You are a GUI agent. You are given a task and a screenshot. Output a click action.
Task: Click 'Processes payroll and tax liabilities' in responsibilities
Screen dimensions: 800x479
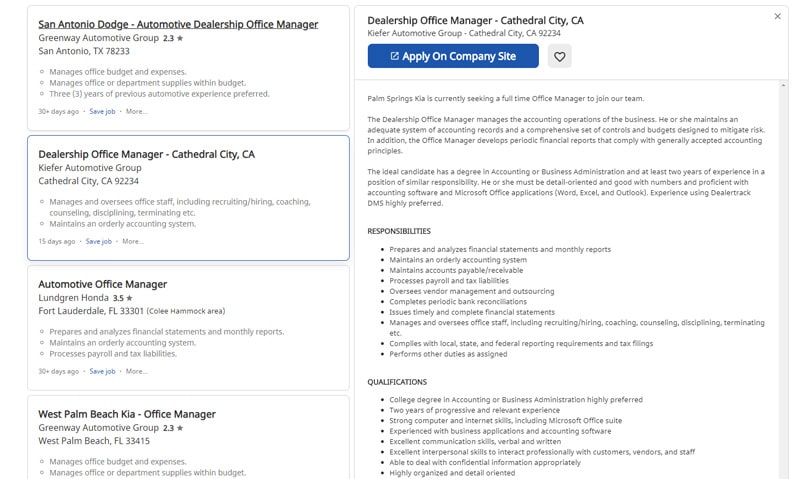pos(449,281)
